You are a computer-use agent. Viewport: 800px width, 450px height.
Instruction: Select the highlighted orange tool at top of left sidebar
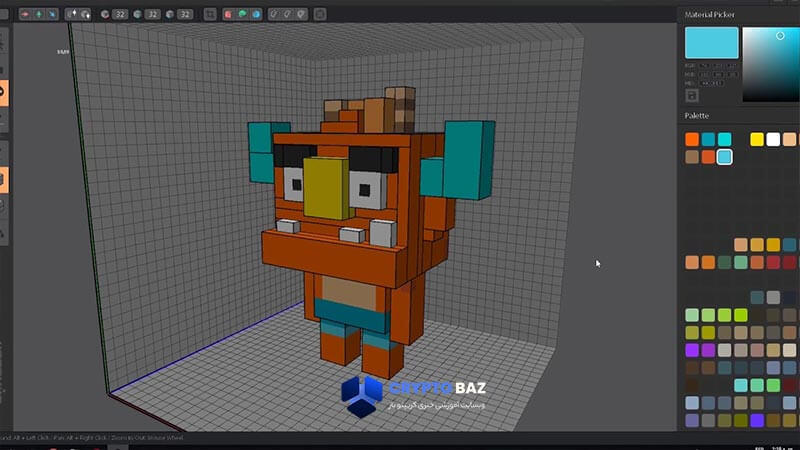click(x=4, y=93)
